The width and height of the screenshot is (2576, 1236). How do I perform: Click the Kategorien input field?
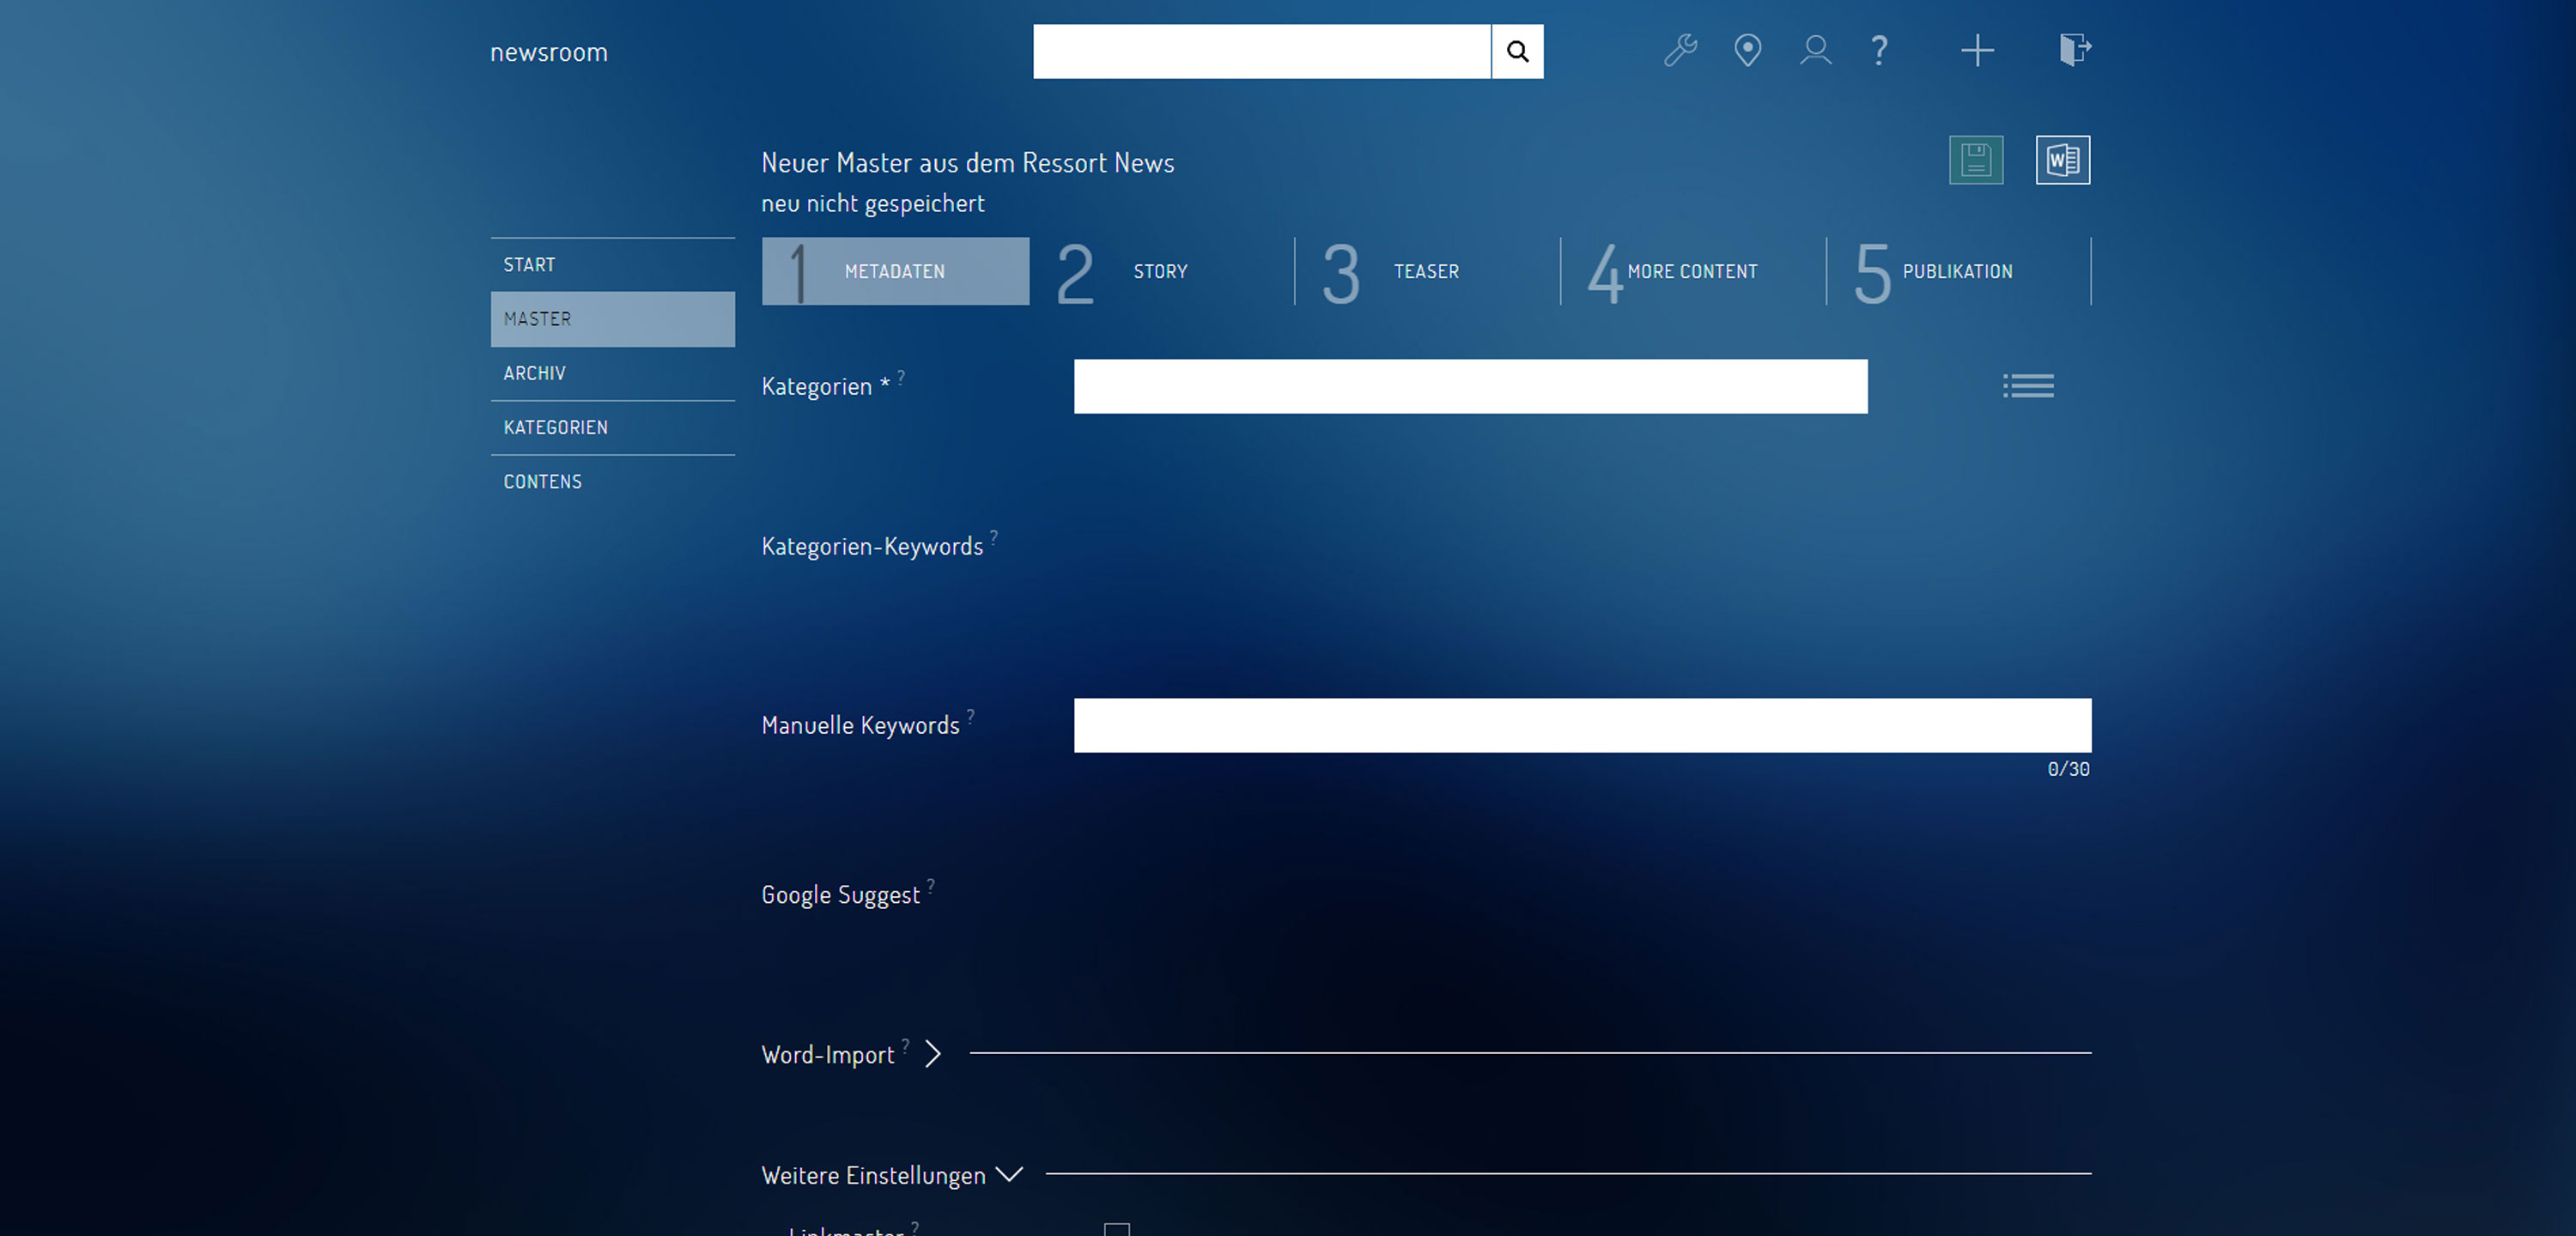[x=1470, y=385]
